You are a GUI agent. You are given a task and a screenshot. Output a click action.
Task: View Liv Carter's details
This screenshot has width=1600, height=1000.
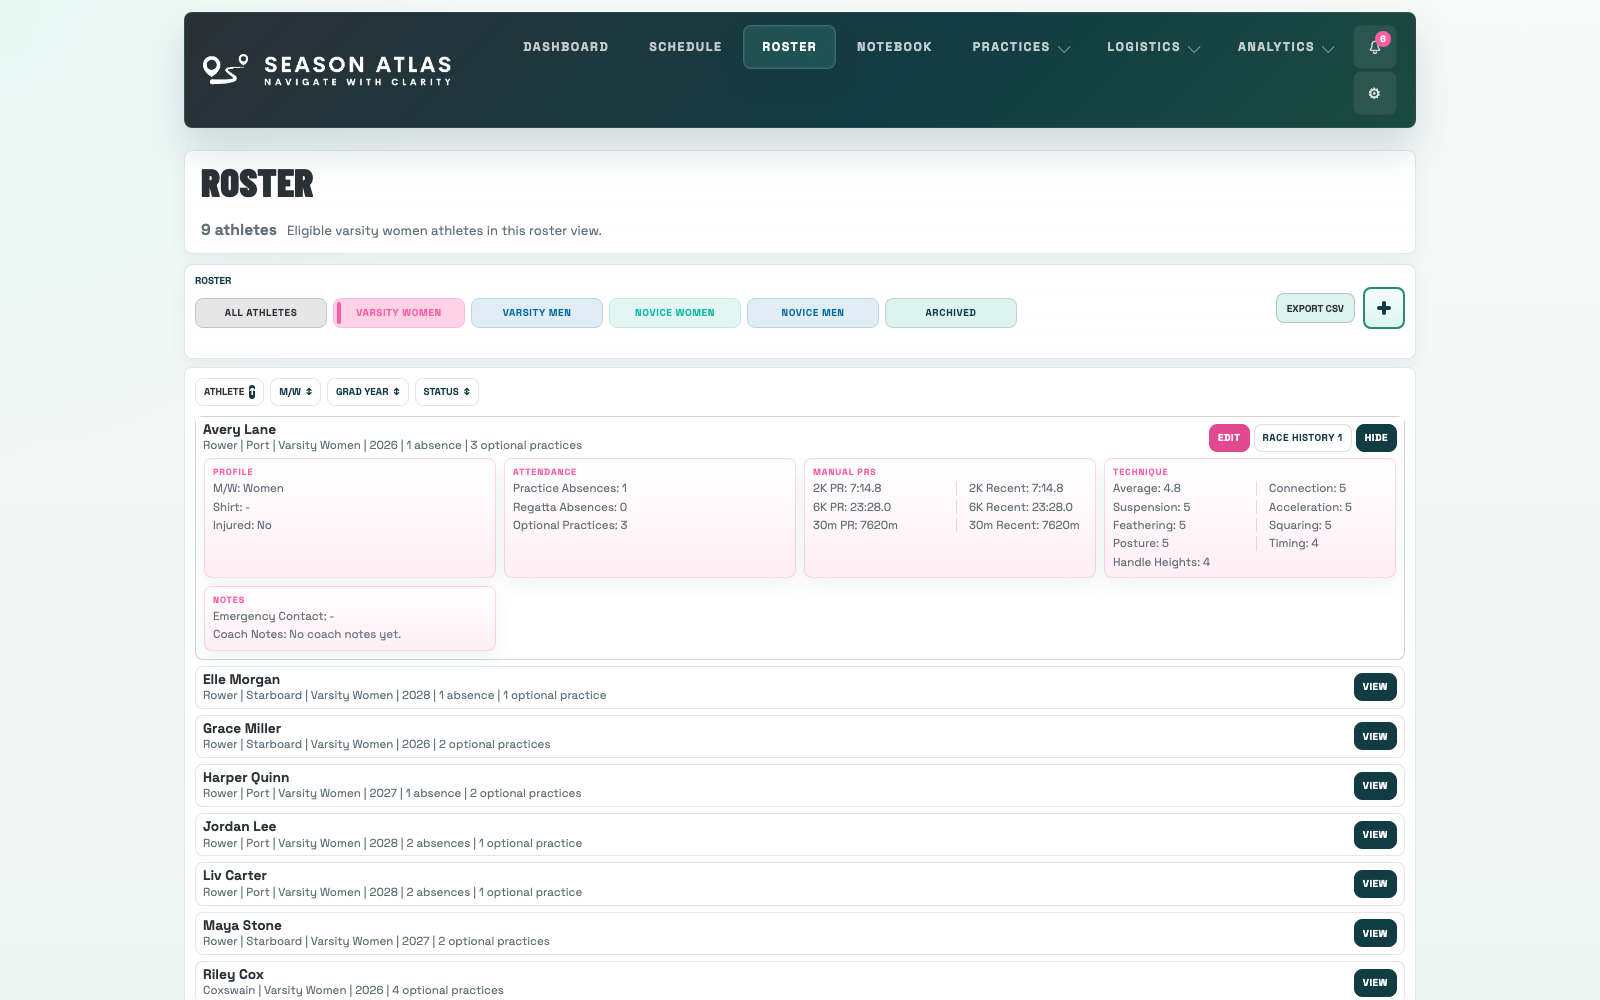point(1375,884)
